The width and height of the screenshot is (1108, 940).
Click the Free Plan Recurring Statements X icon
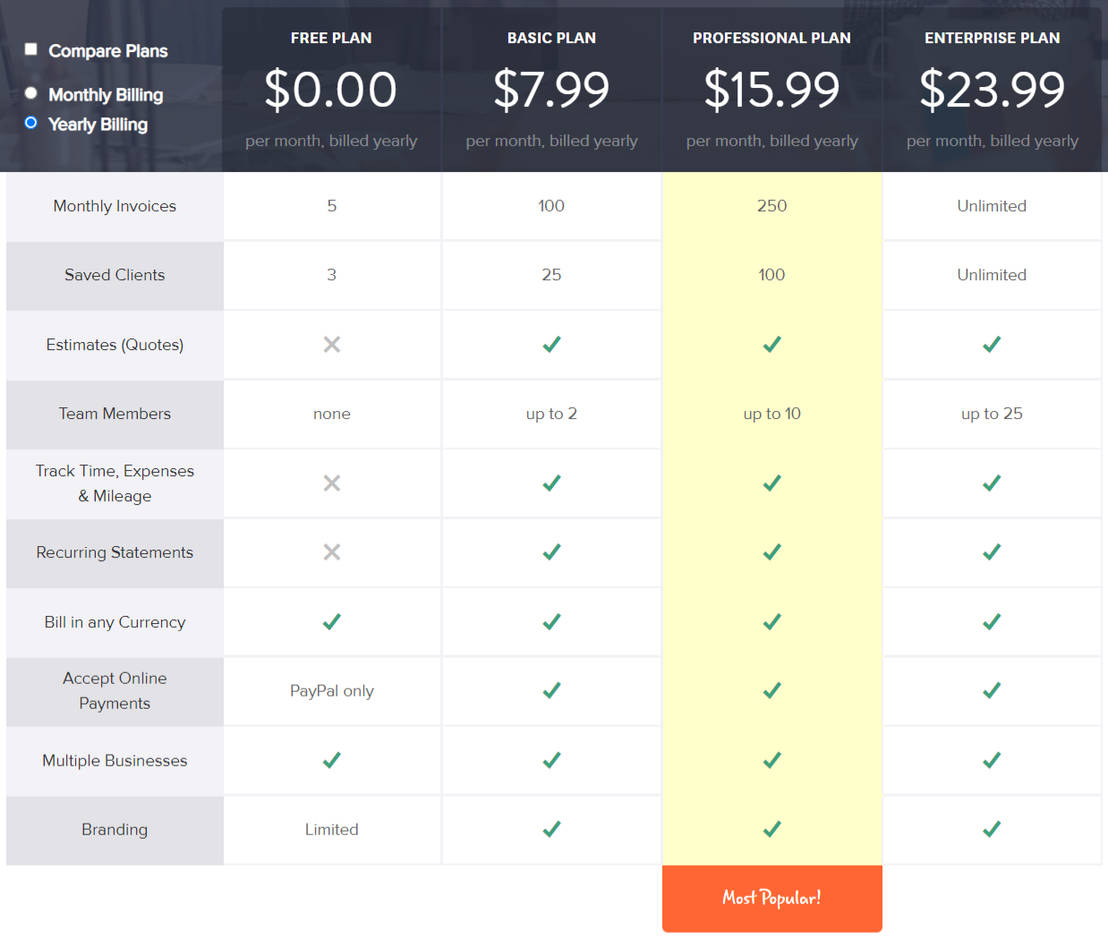point(332,552)
